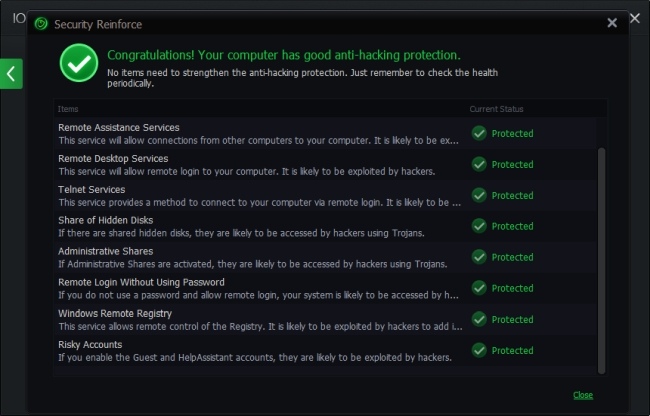Viewport: 650px width, 416px height.
Task: Click Protected checkmark for Remote Desktop Services
Action: (479, 164)
